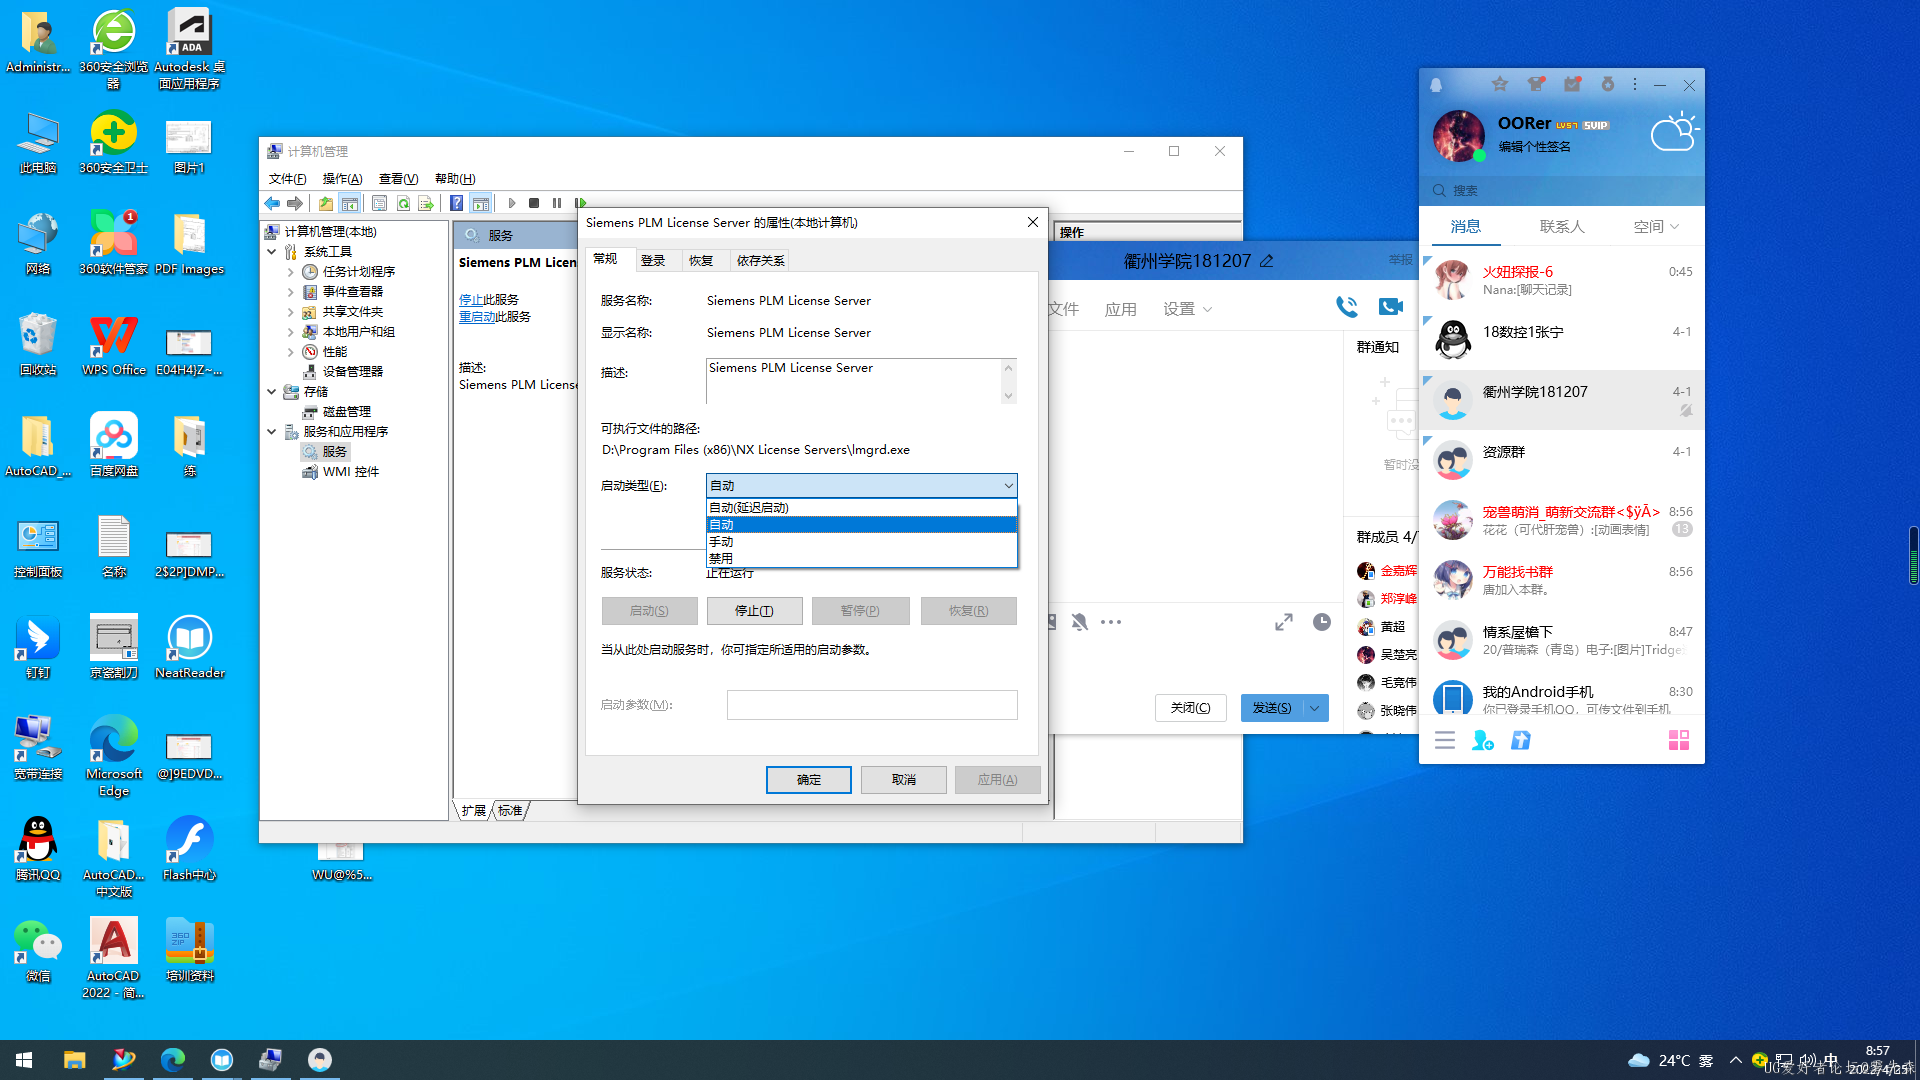
Task: Click inside the 启动参数 input field
Action: [x=872, y=704]
